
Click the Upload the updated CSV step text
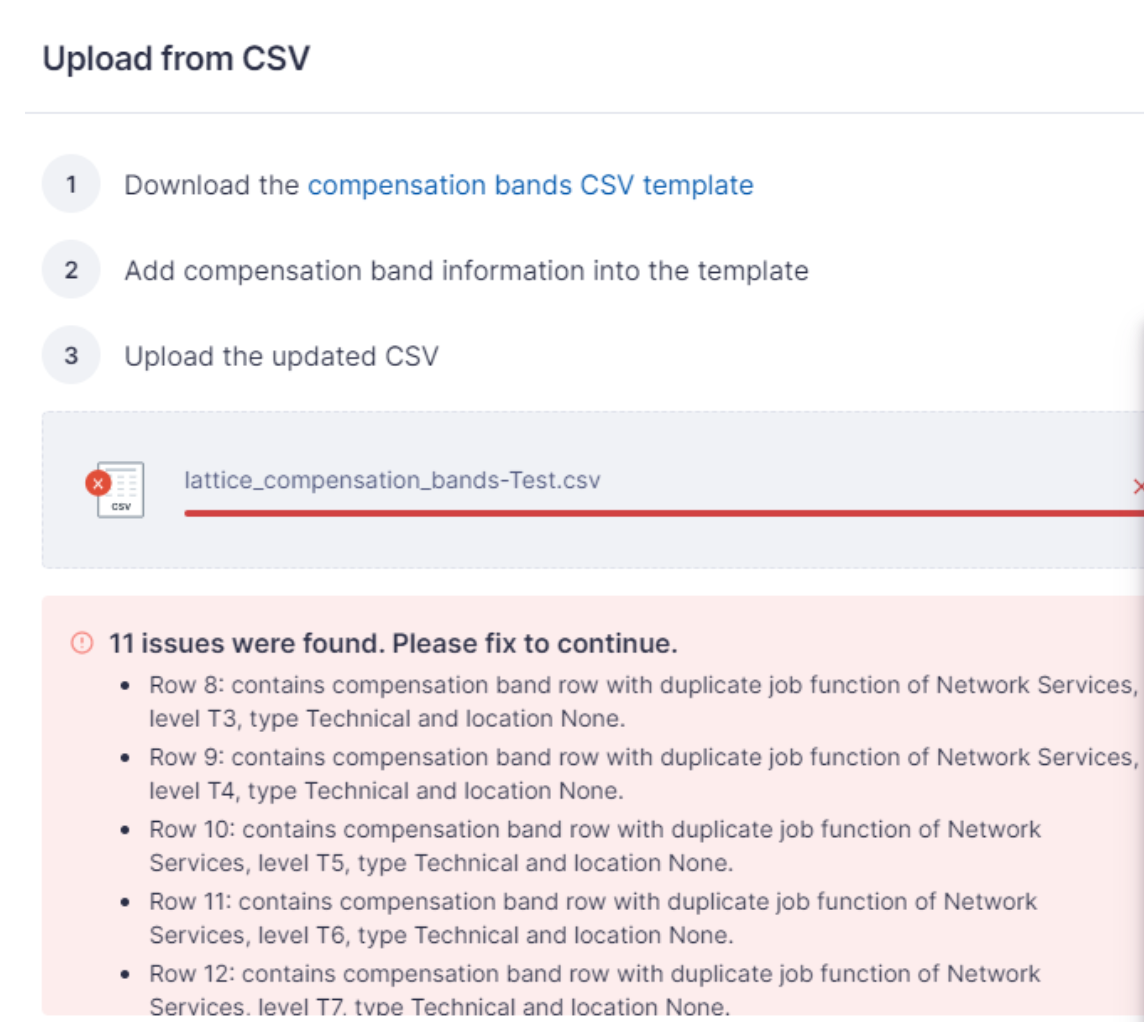pyautogui.click(x=282, y=357)
